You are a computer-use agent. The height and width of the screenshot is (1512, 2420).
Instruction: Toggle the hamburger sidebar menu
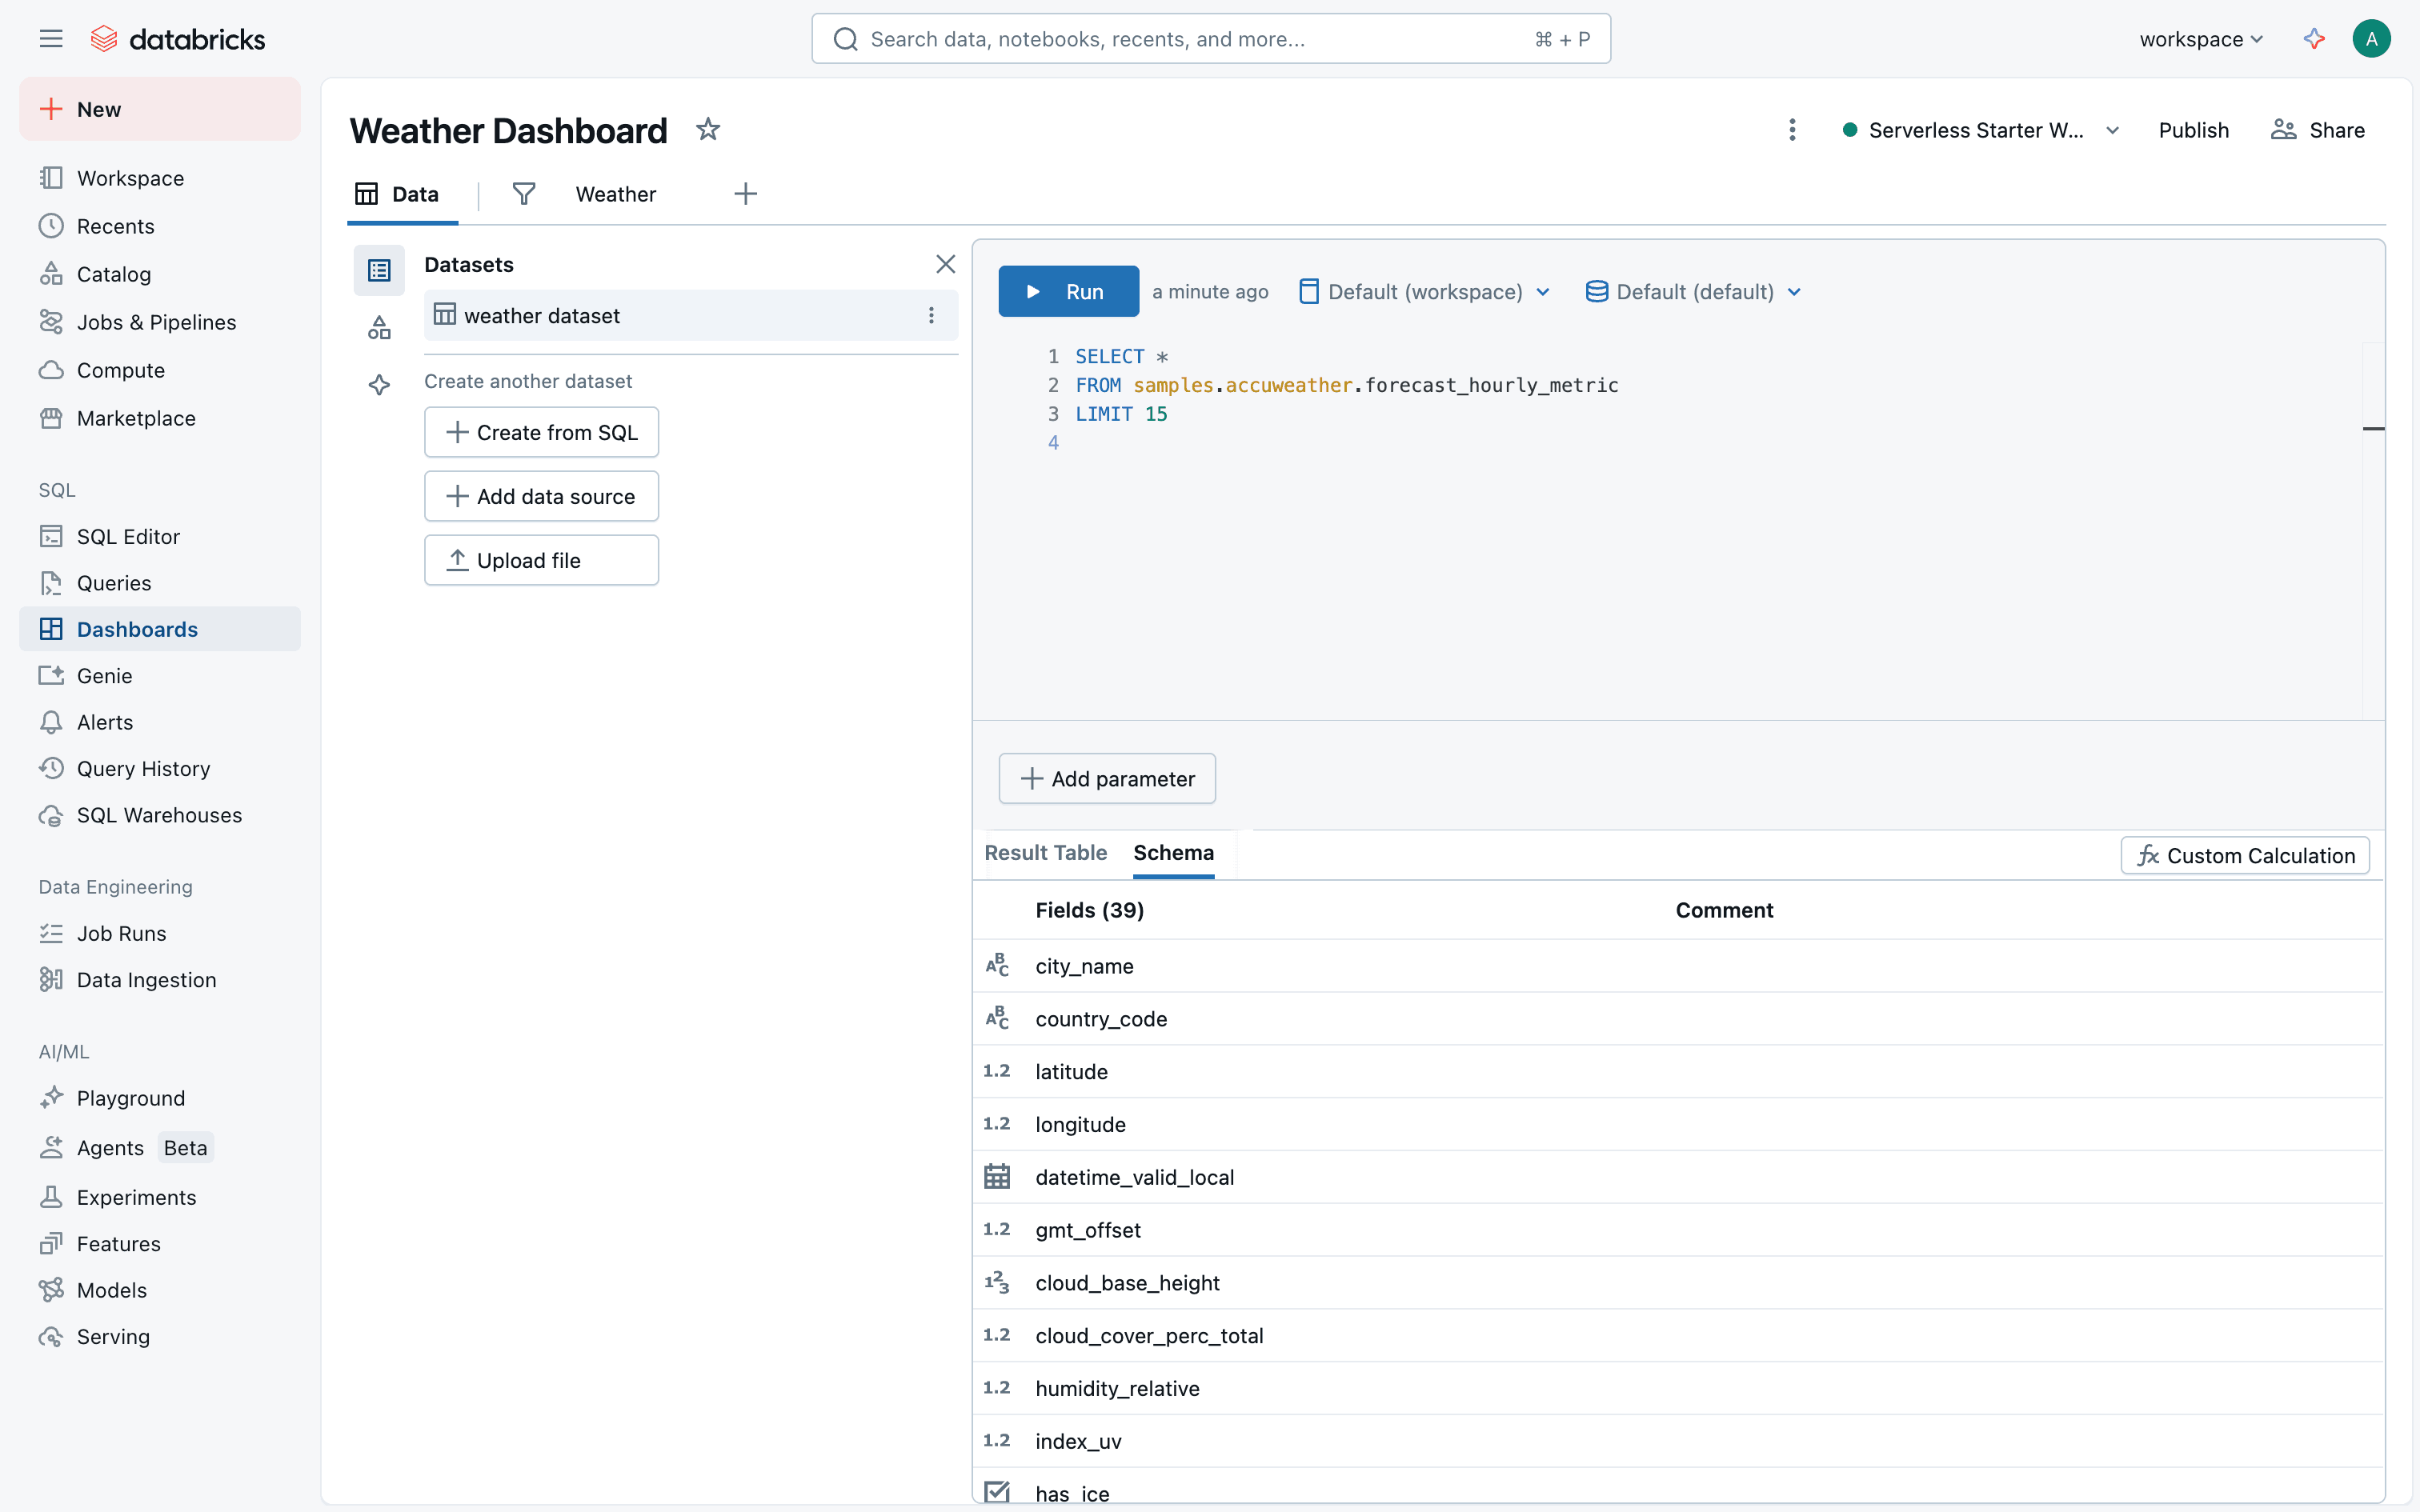click(x=51, y=39)
